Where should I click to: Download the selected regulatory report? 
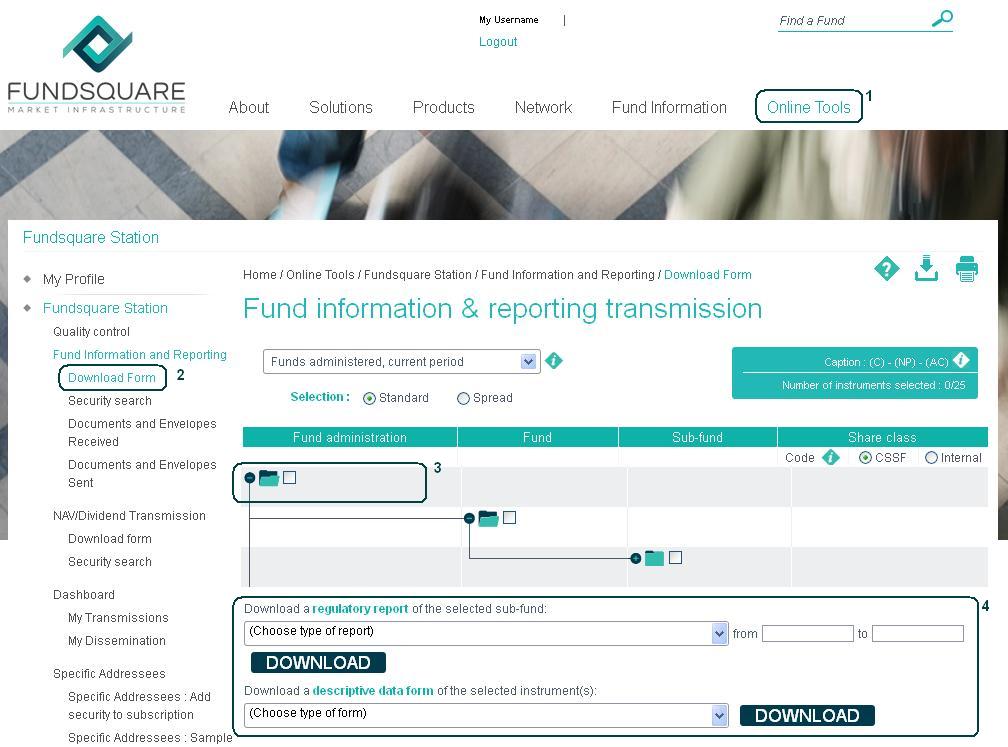(x=318, y=663)
